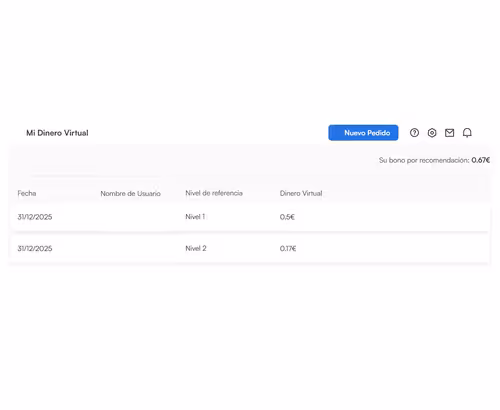Select the Dinero Virtual column header
This screenshot has width=500, height=410.
click(x=301, y=193)
